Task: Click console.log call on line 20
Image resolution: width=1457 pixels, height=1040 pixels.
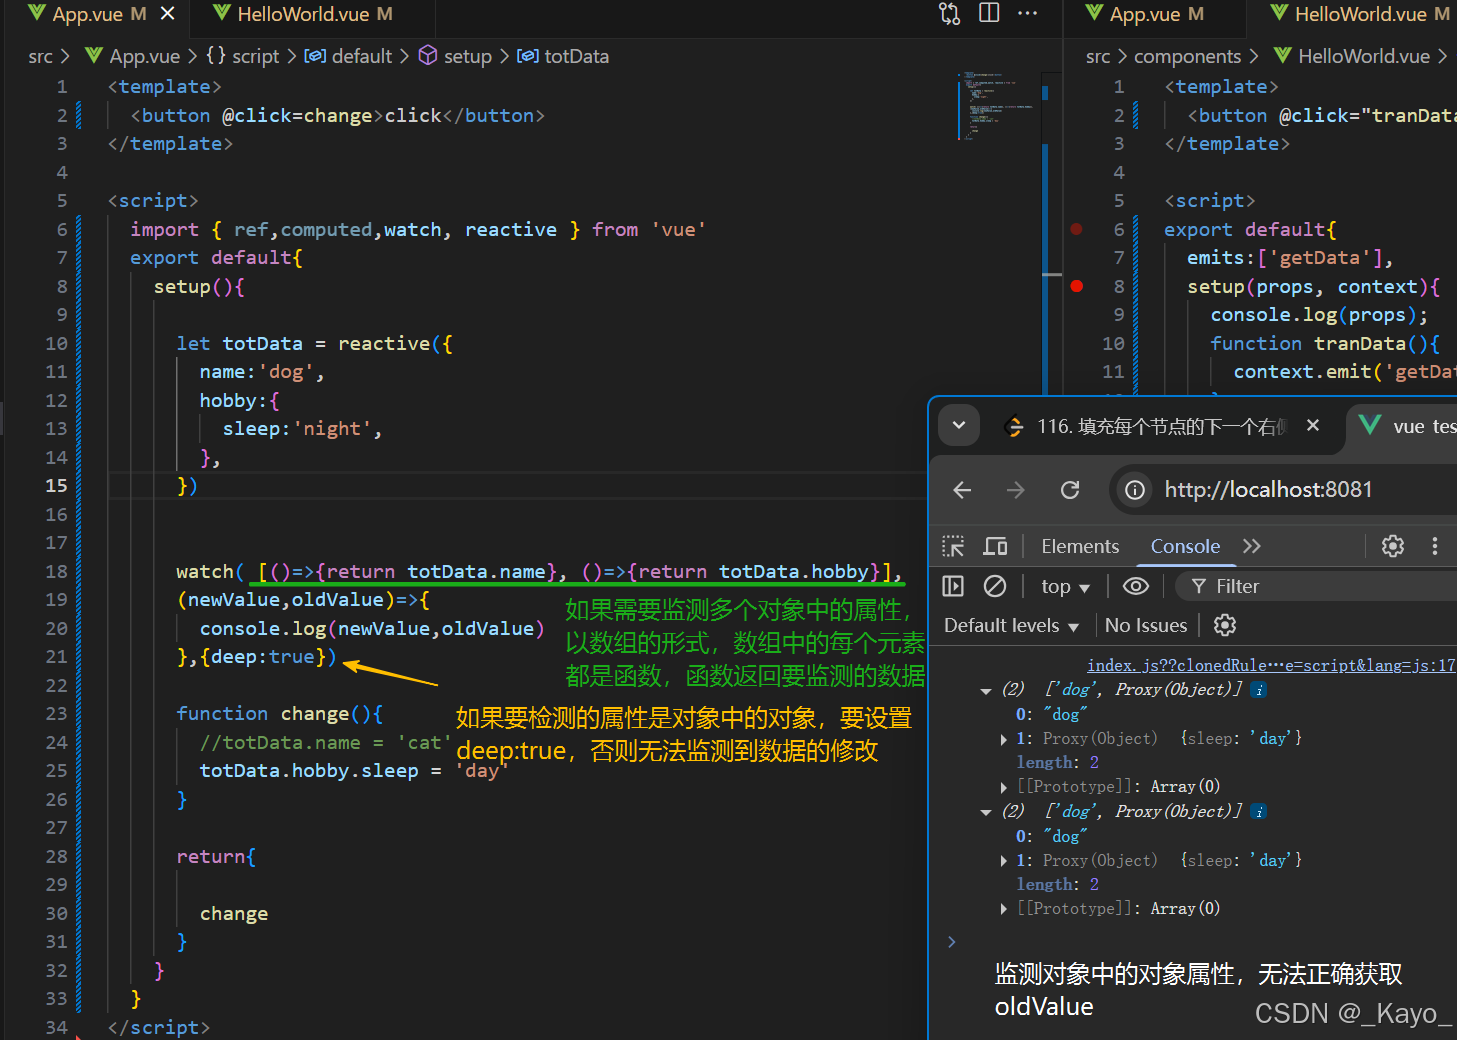Action: tap(263, 629)
